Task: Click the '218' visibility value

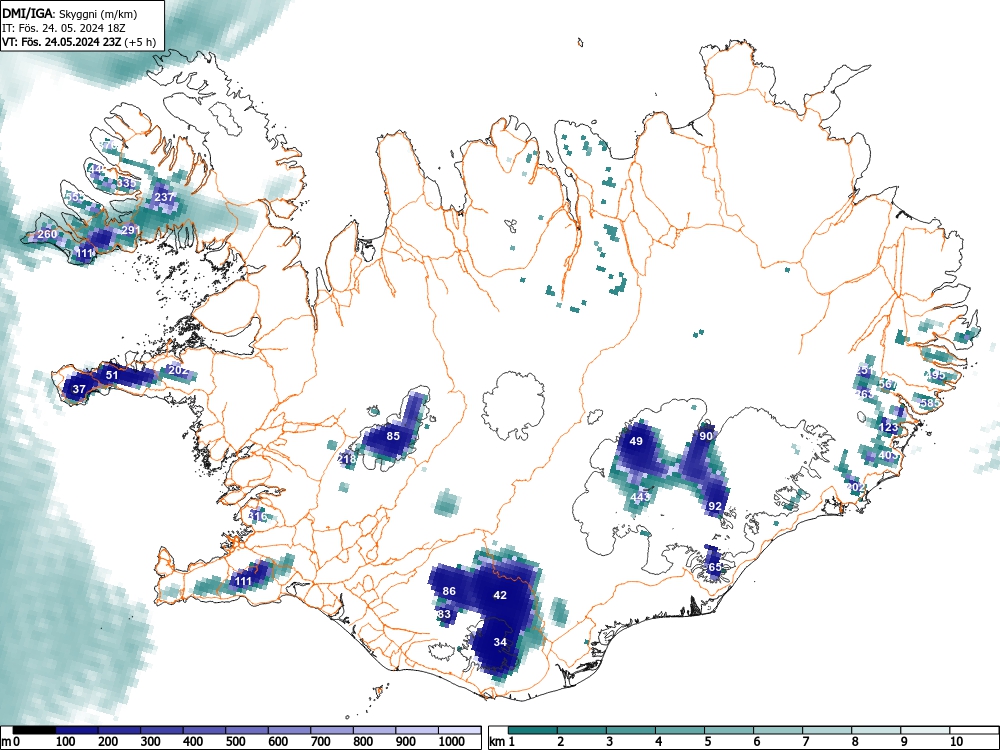Action: tap(347, 459)
